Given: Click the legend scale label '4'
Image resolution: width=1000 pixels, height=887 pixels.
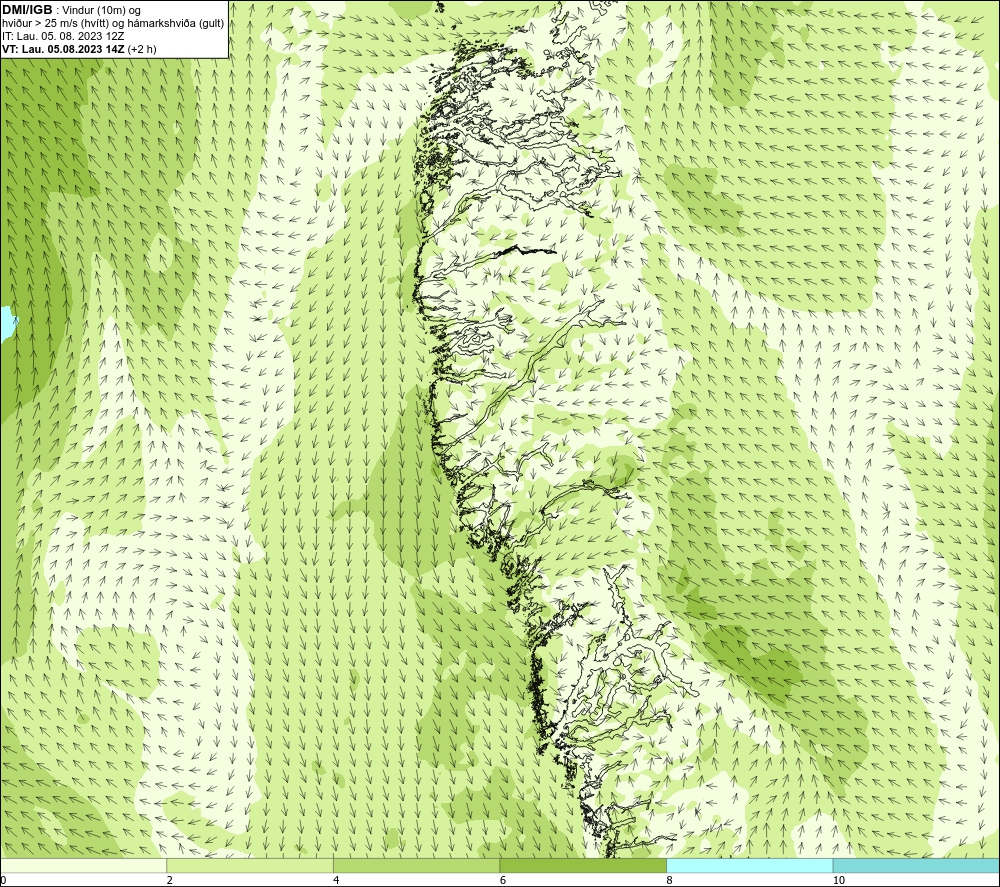Looking at the screenshot, I should pyautogui.click(x=336, y=880).
